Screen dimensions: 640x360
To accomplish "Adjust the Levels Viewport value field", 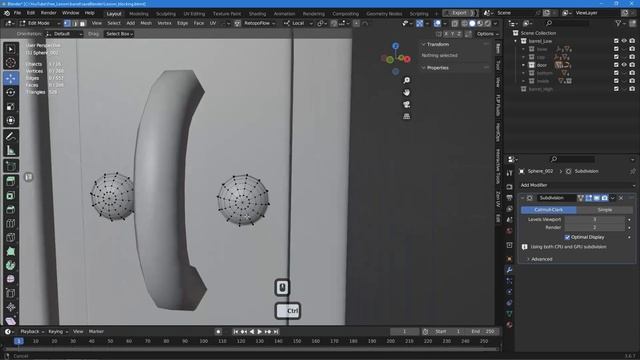I will point(595,220).
